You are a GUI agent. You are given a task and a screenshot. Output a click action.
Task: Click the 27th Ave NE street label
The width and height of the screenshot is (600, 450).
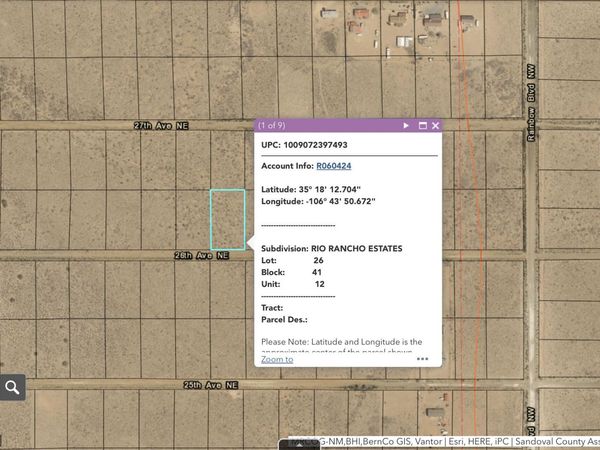(x=161, y=126)
